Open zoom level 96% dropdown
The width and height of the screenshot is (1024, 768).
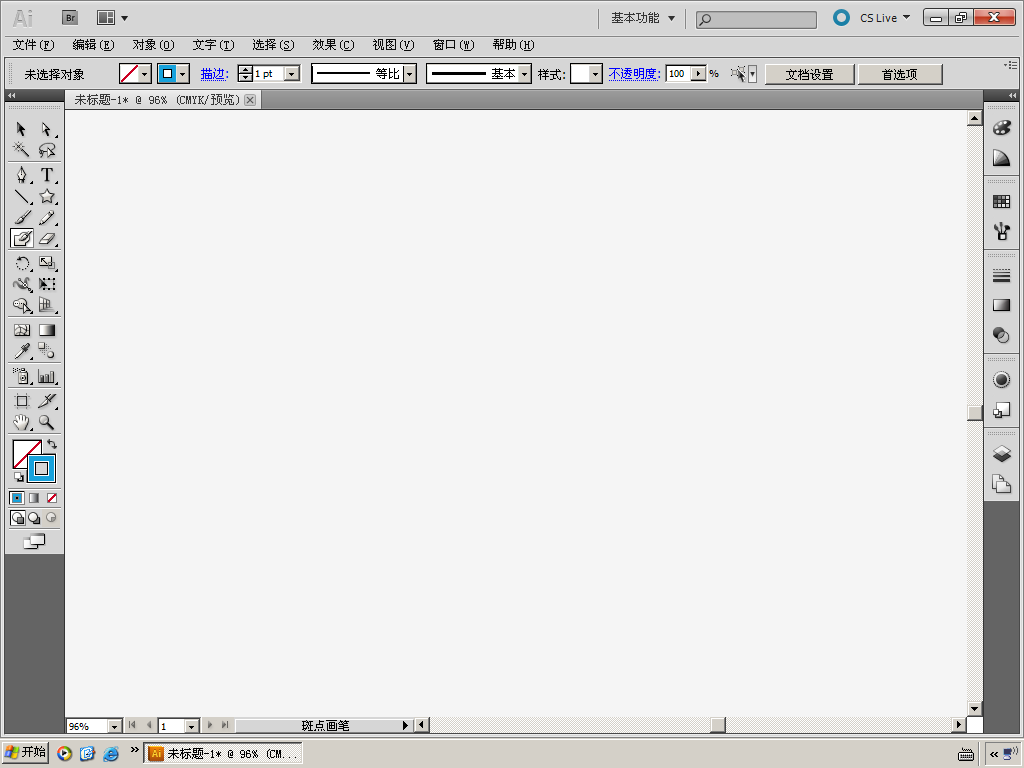[114, 726]
